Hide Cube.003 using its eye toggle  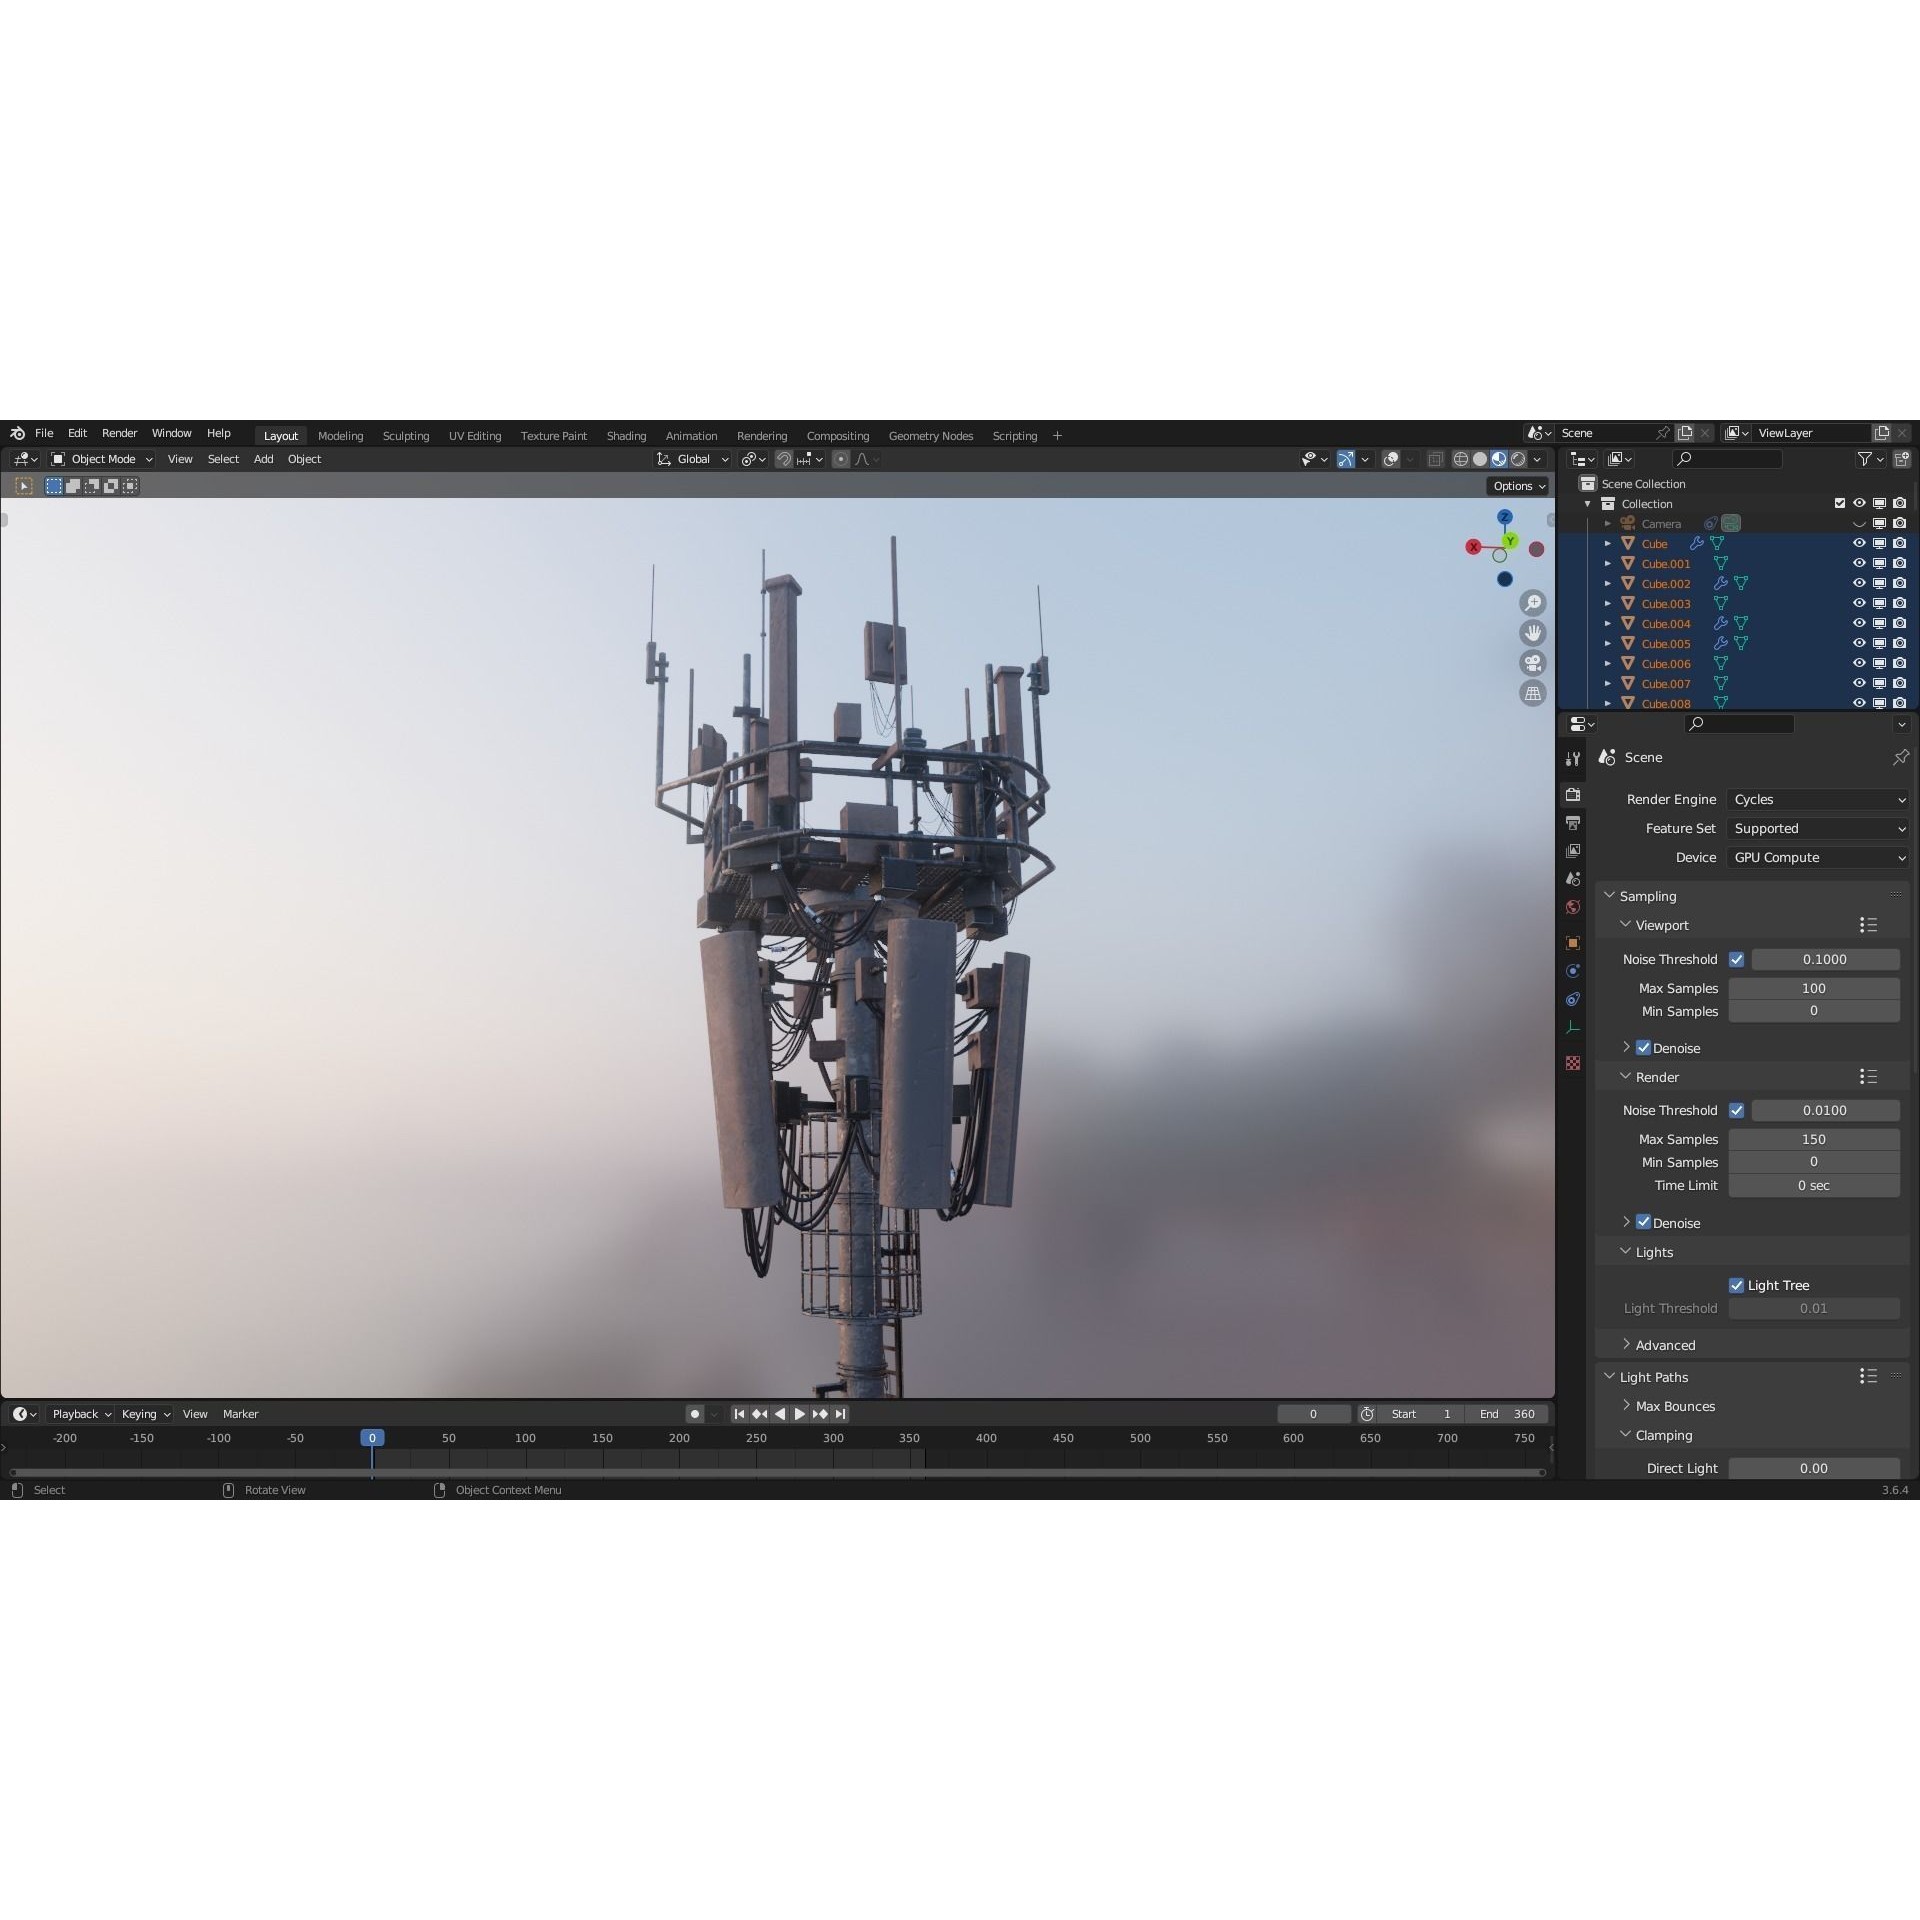(x=1858, y=603)
